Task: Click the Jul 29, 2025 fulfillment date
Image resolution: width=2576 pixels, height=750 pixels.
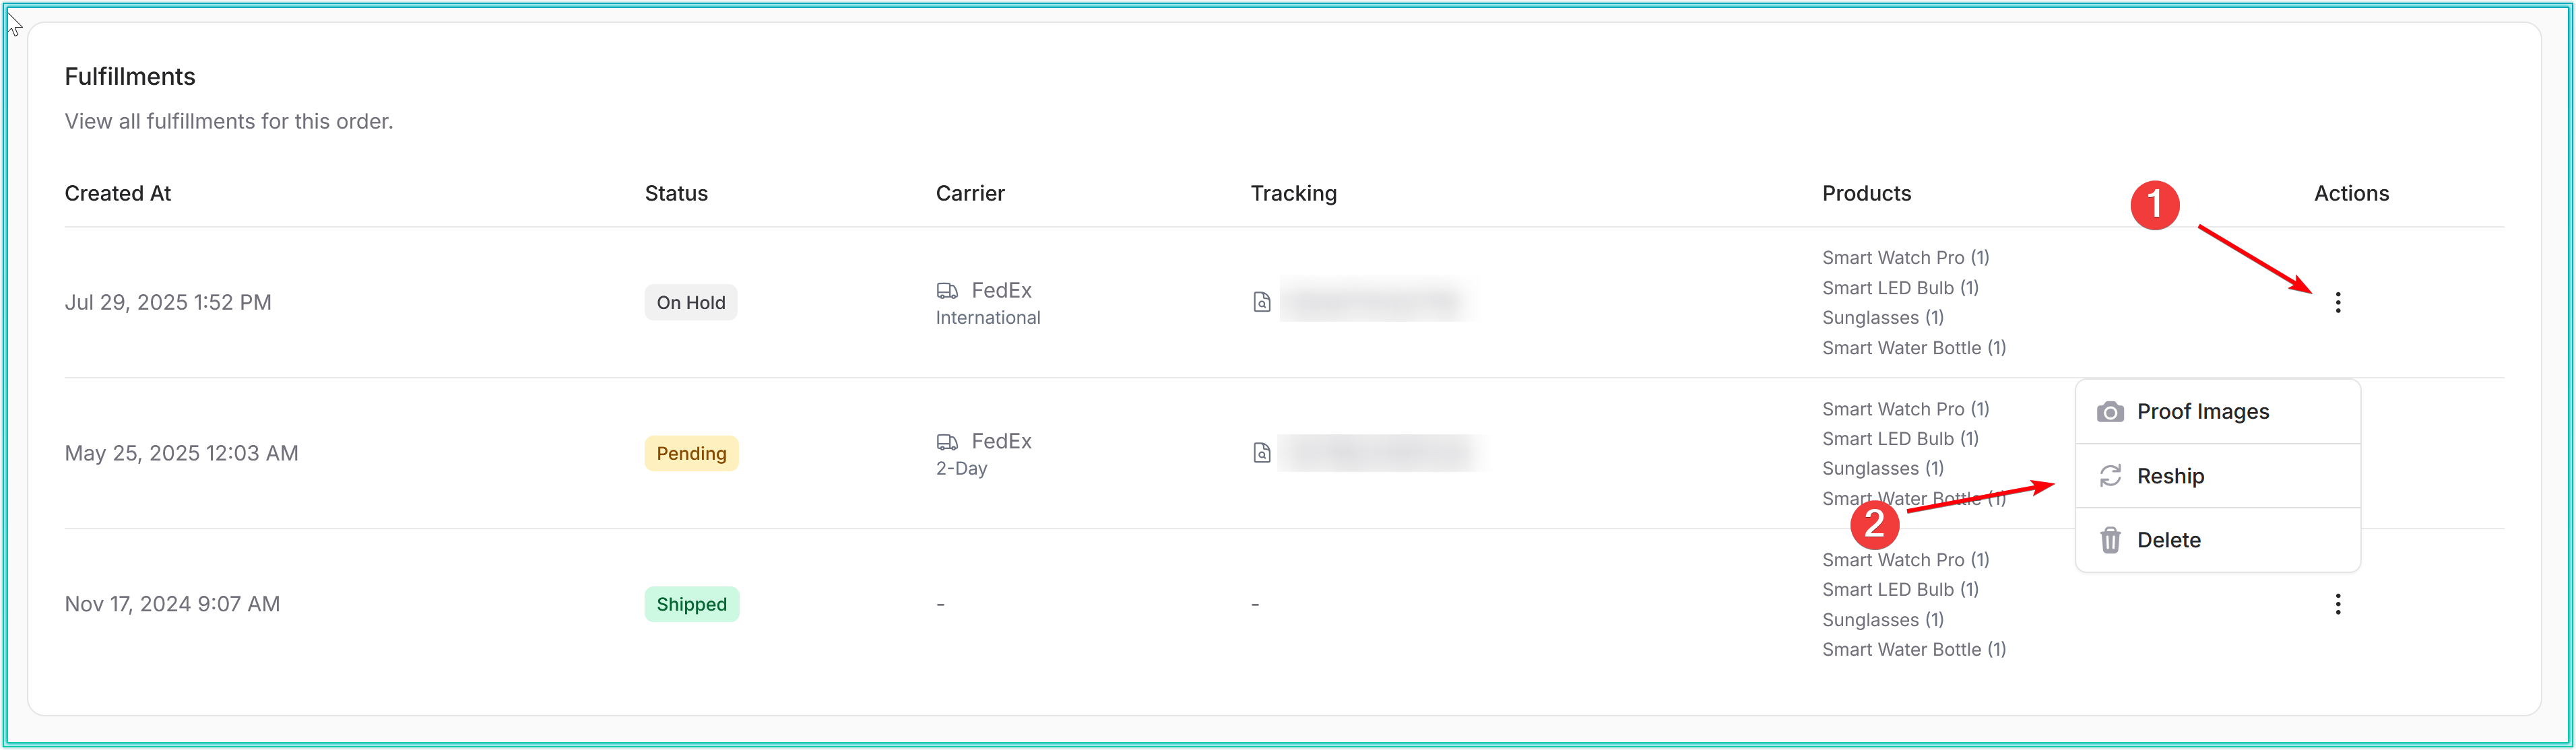Action: pyautogui.click(x=168, y=302)
